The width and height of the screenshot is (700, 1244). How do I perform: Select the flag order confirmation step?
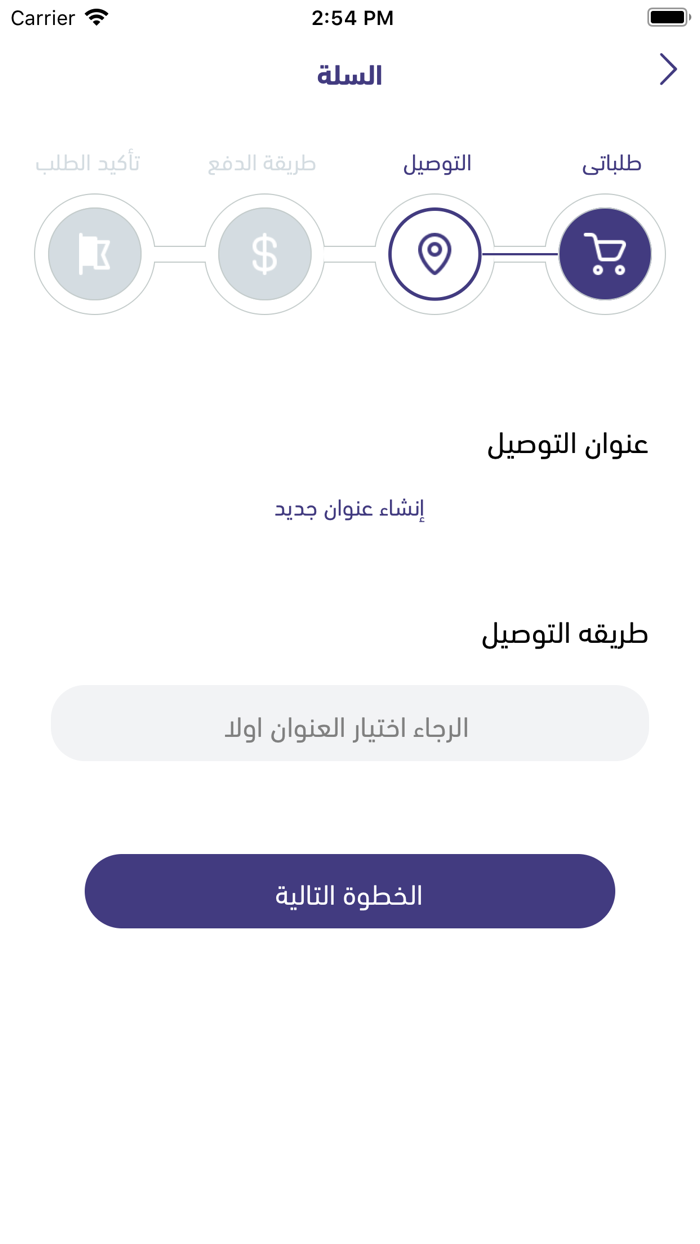coord(95,254)
